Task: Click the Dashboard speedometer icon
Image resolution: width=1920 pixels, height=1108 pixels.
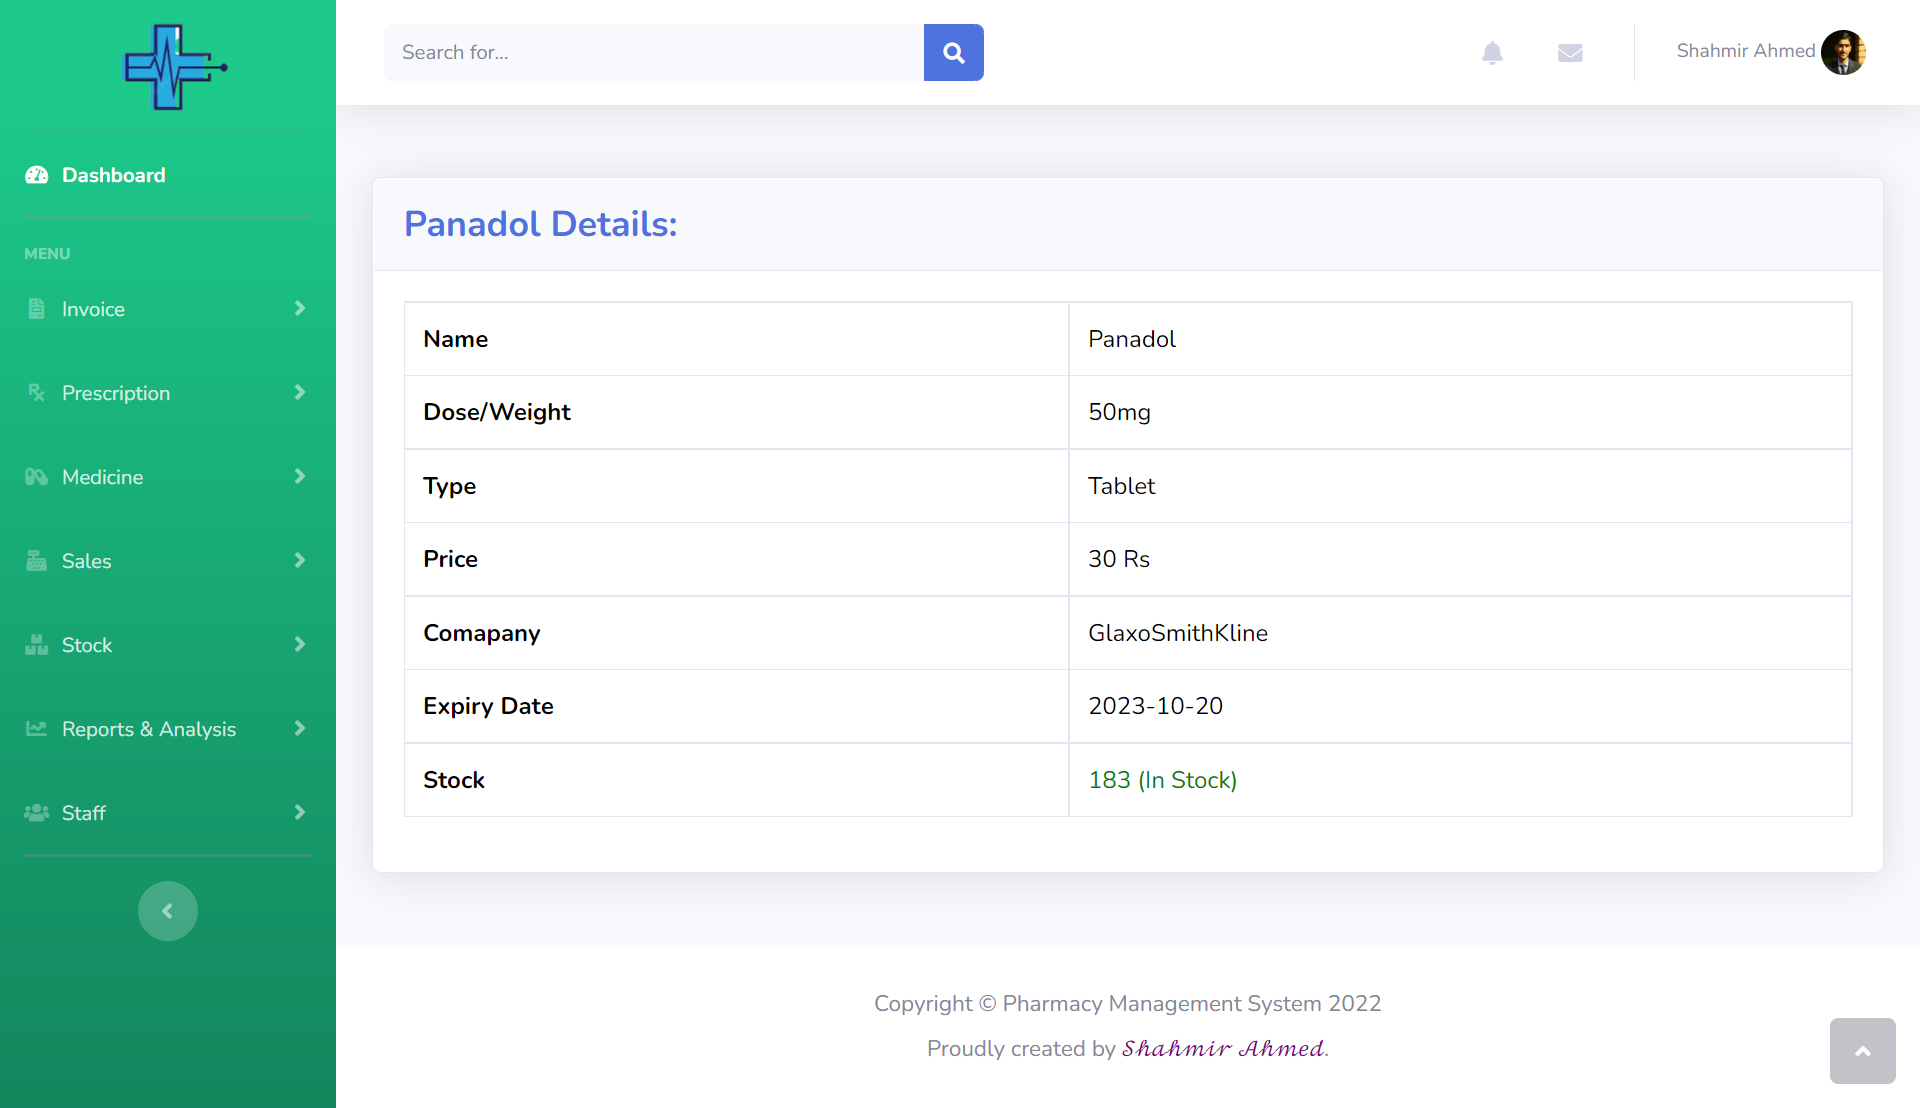Action: 37,175
